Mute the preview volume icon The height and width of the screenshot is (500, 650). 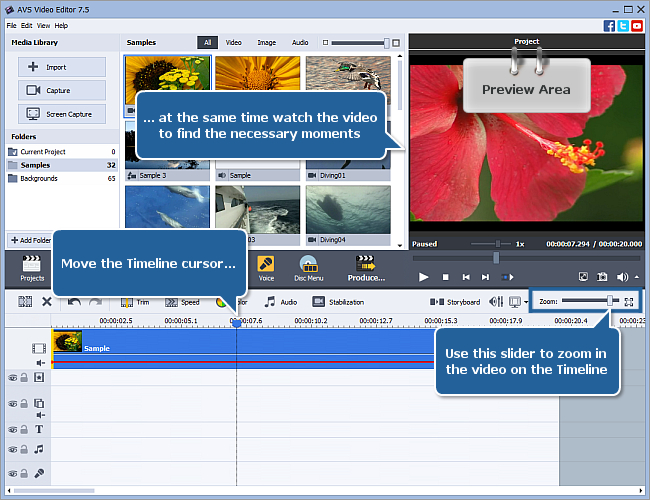pyautogui.click(x=622, y=277)
